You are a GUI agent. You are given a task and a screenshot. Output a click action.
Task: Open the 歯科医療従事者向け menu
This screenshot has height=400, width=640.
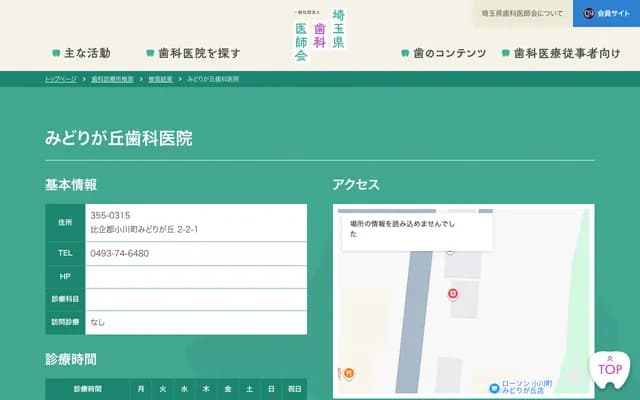click(x=566, y=53)
